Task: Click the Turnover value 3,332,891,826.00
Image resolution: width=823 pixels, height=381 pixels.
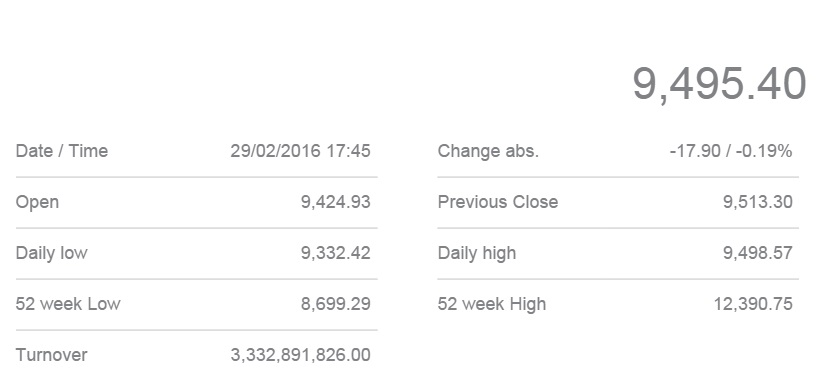Action: tap(300, 355)
